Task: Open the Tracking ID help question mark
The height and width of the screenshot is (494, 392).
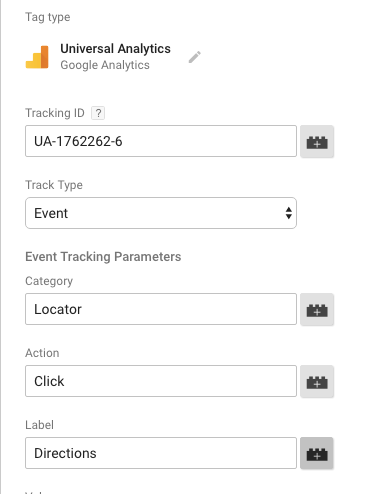Action: point(98,113)
